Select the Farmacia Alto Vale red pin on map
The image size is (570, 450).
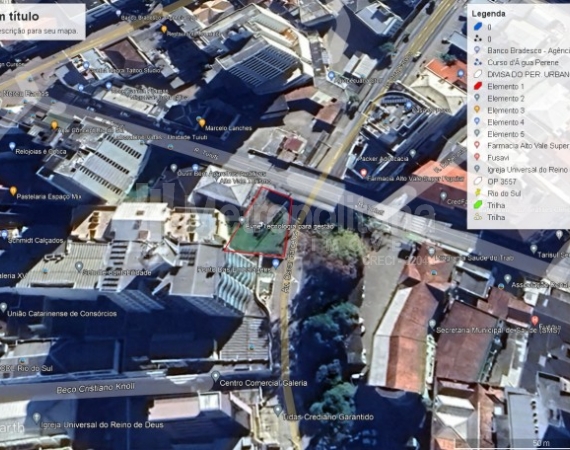pos(363,173)
